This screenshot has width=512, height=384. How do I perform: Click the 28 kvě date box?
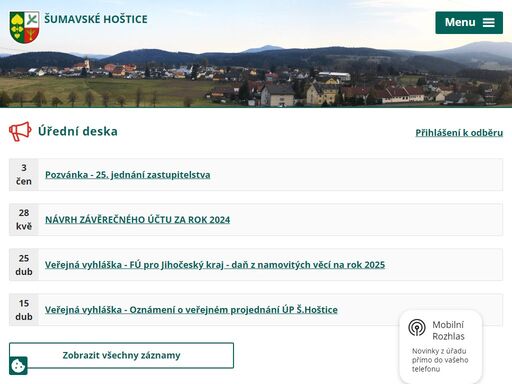tap(24, 220)
